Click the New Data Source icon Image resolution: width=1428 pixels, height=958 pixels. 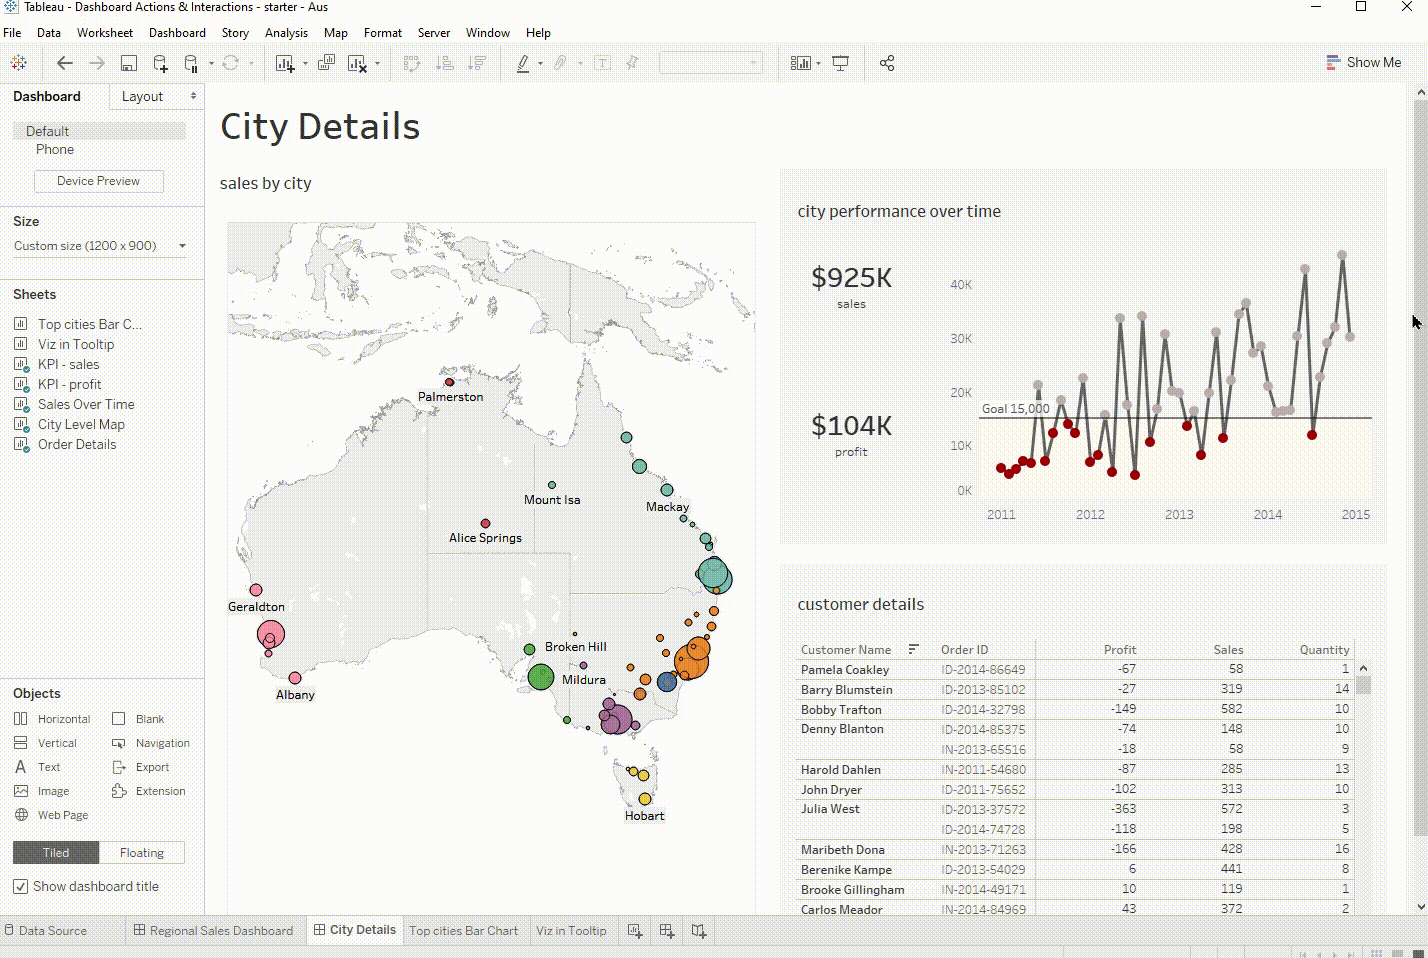[160, 63]
